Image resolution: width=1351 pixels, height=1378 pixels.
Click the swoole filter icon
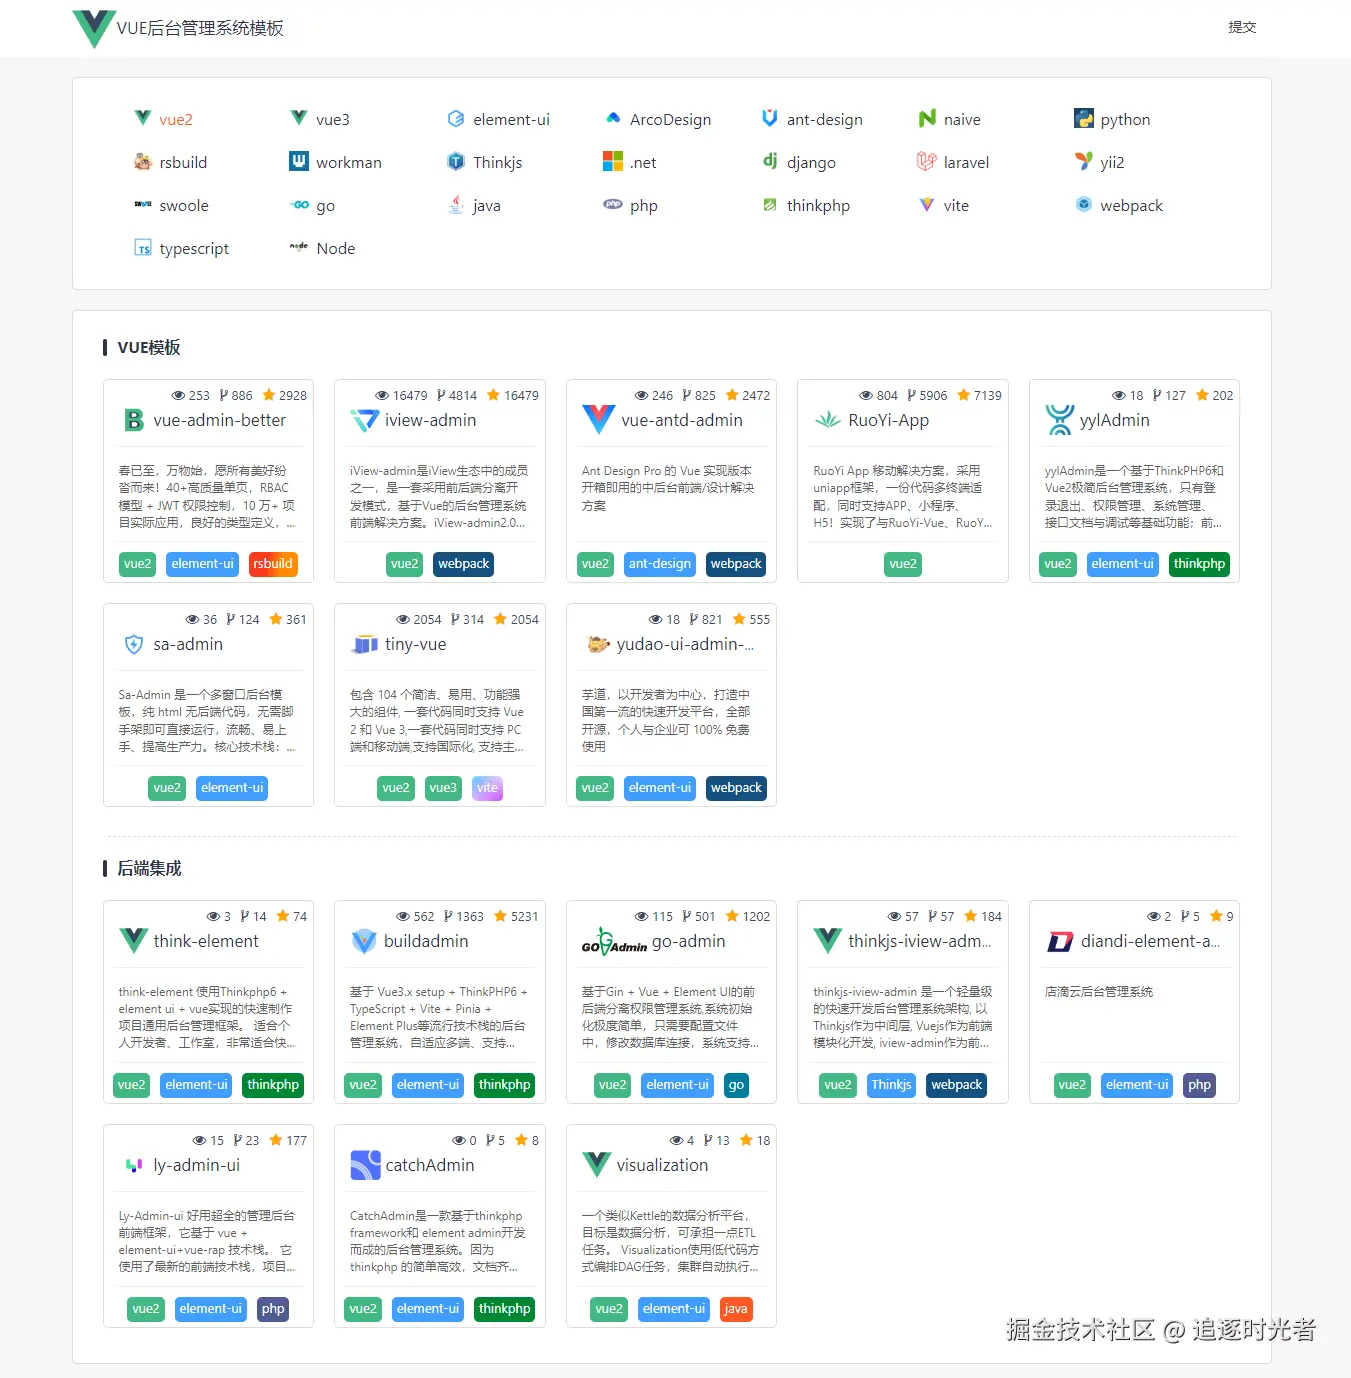click(x=143, y=204)
